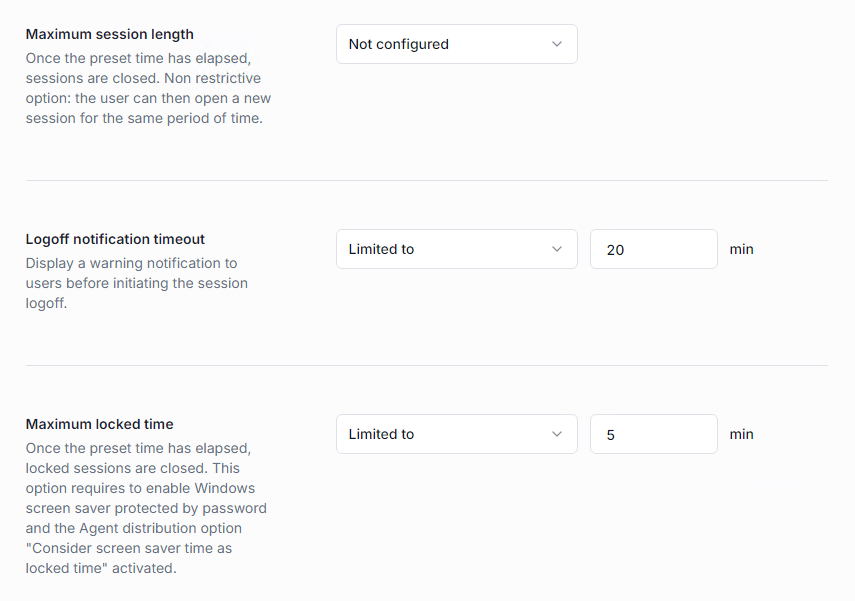Click the min label next to 20
Image resolution: width=855 pixels, height=601 pixels.
pyautogui.click(x=741, y=249)
